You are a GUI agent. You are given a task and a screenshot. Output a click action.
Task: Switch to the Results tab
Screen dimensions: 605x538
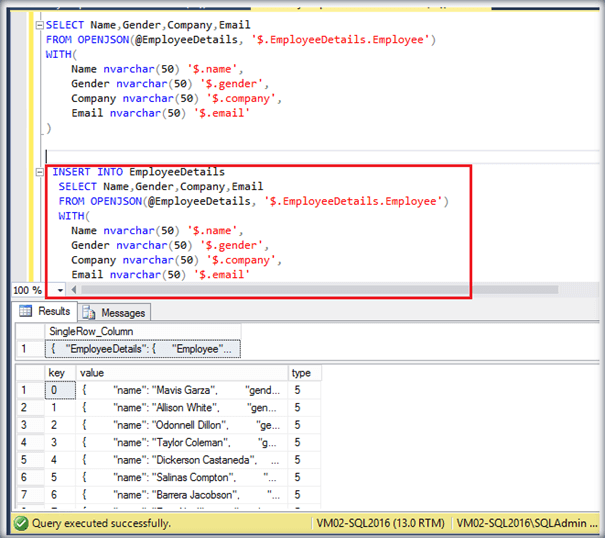pos(45,311)
